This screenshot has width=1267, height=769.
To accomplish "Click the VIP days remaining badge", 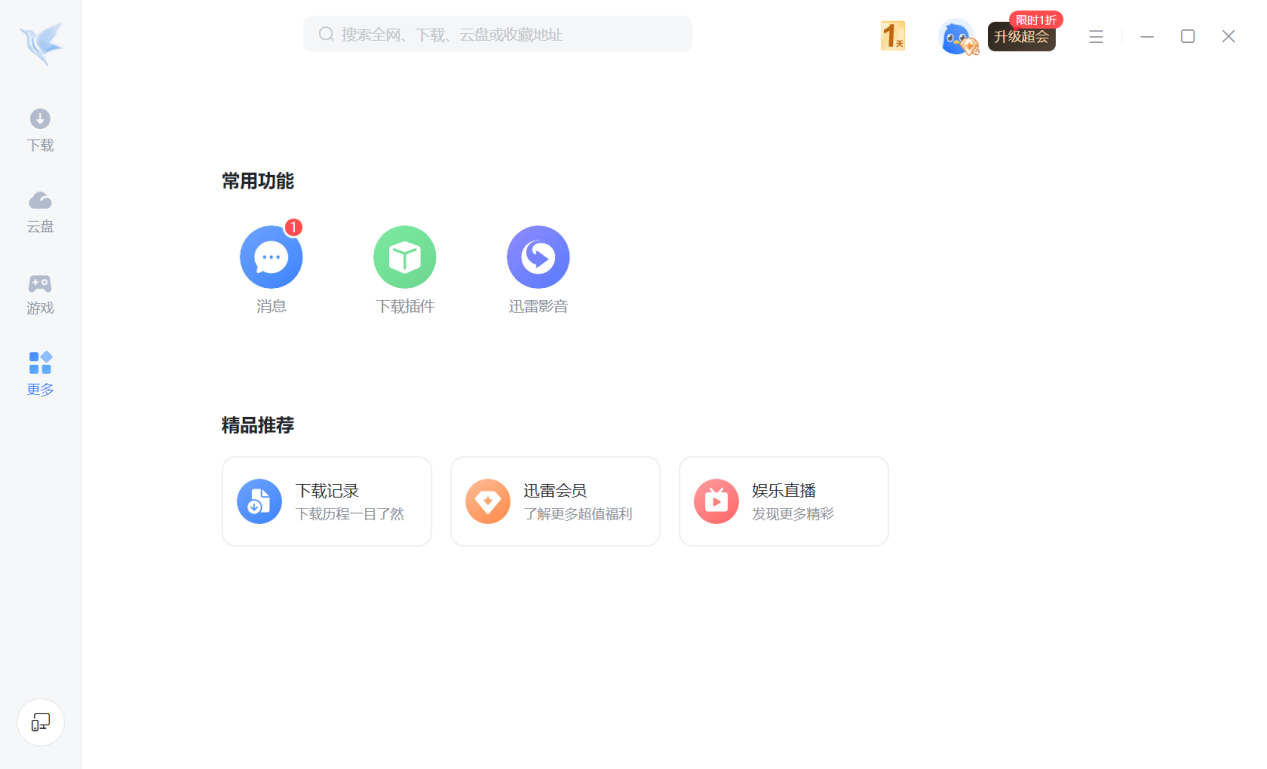I will 892,35.
